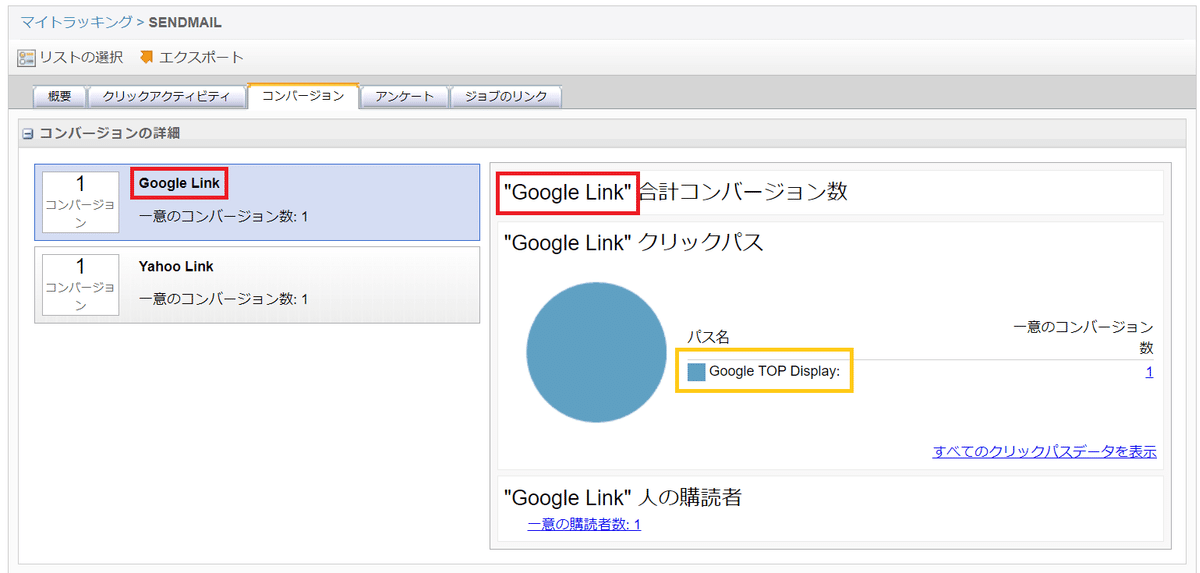1200x573 pixels.
Task: Open マイトラッキング breadcrumb link
Action: tap(76, 20)
